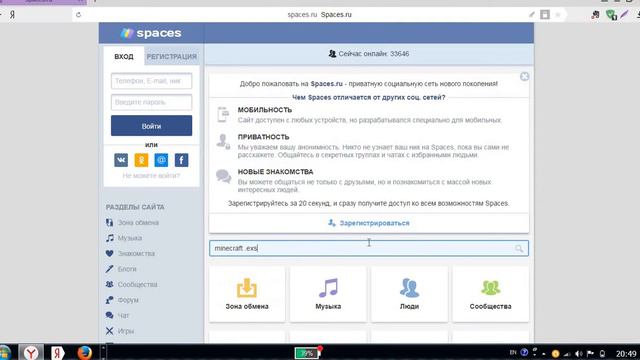This screenshot has height=360, width=640.
Task: Log in via VK icon
Action: 121,160
